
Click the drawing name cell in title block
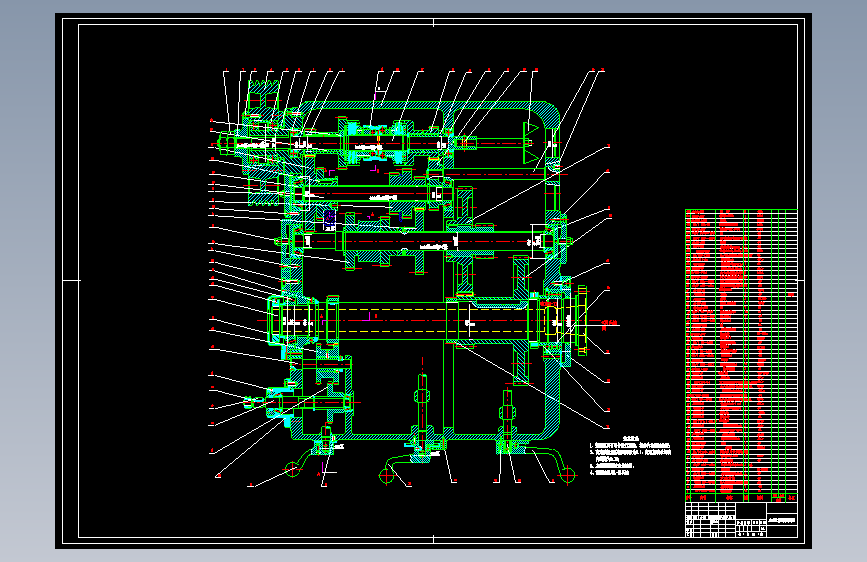[x=781, y=521]
